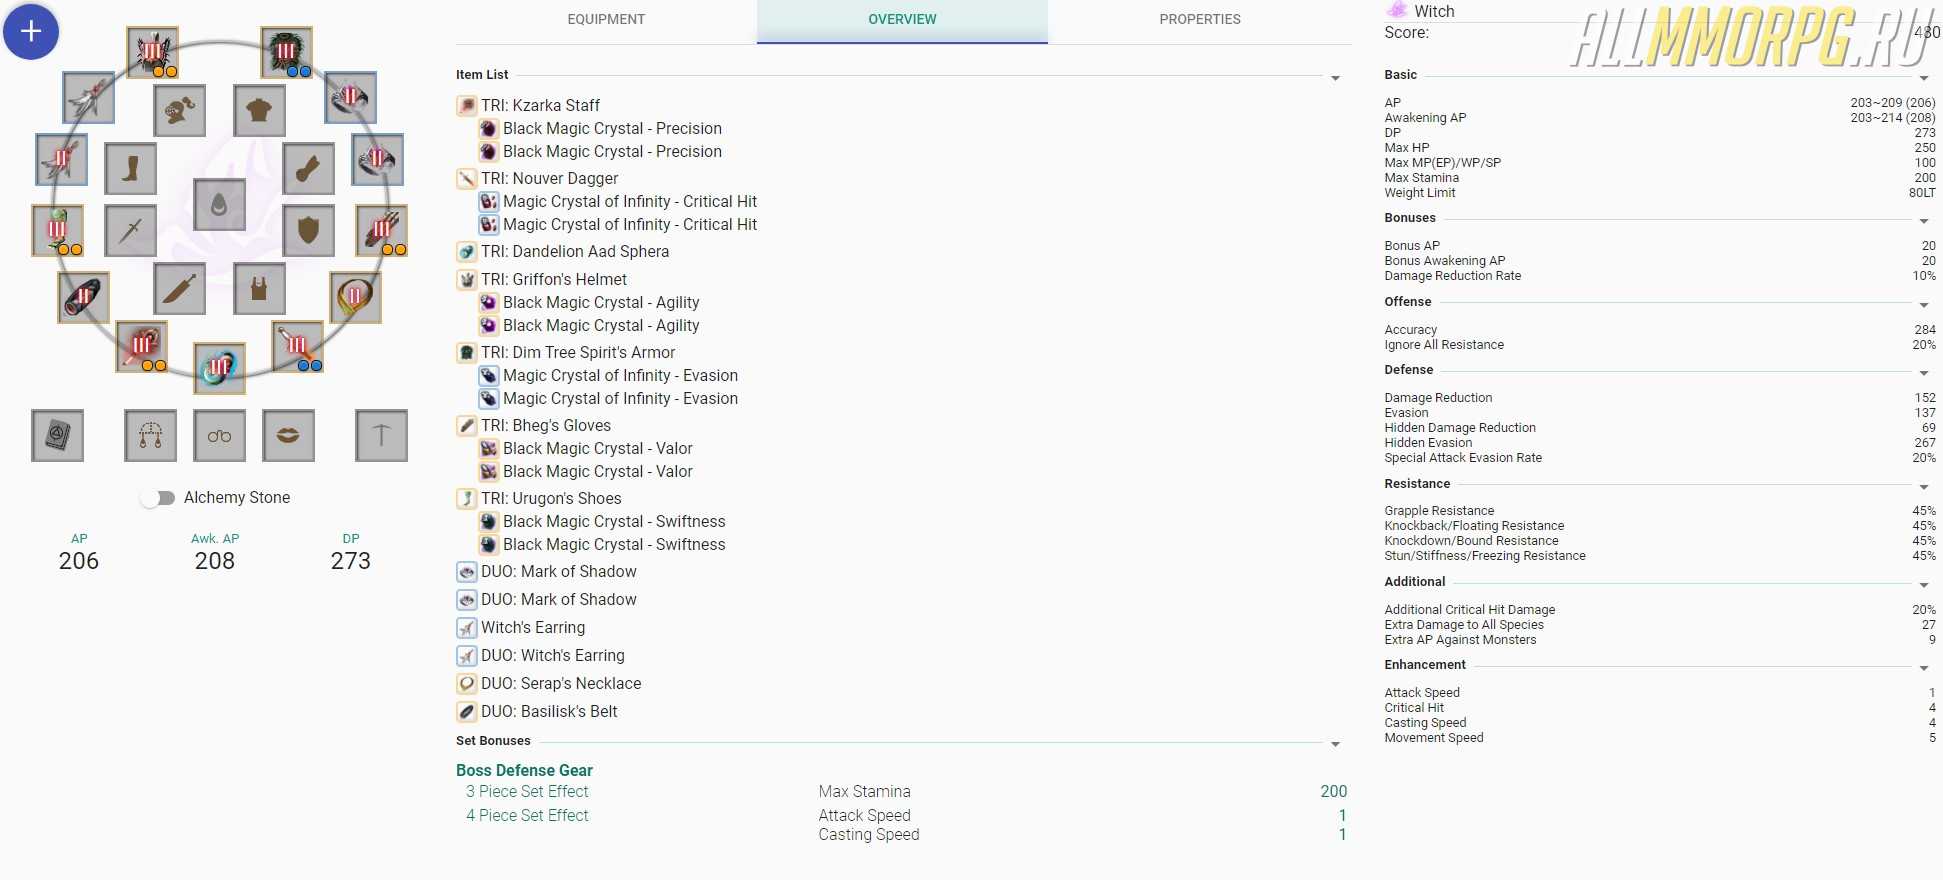
Task: Select the unenhanced Witch's Earring slot
Action: (x=88, y=98)
